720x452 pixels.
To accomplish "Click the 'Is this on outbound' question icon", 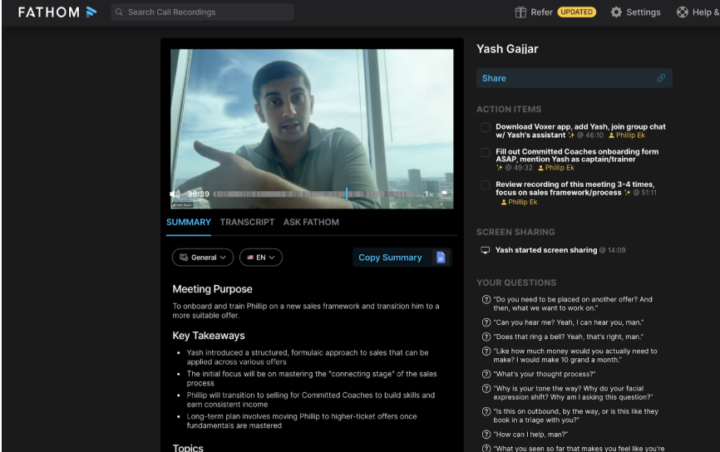I will (x=486, y=412).
